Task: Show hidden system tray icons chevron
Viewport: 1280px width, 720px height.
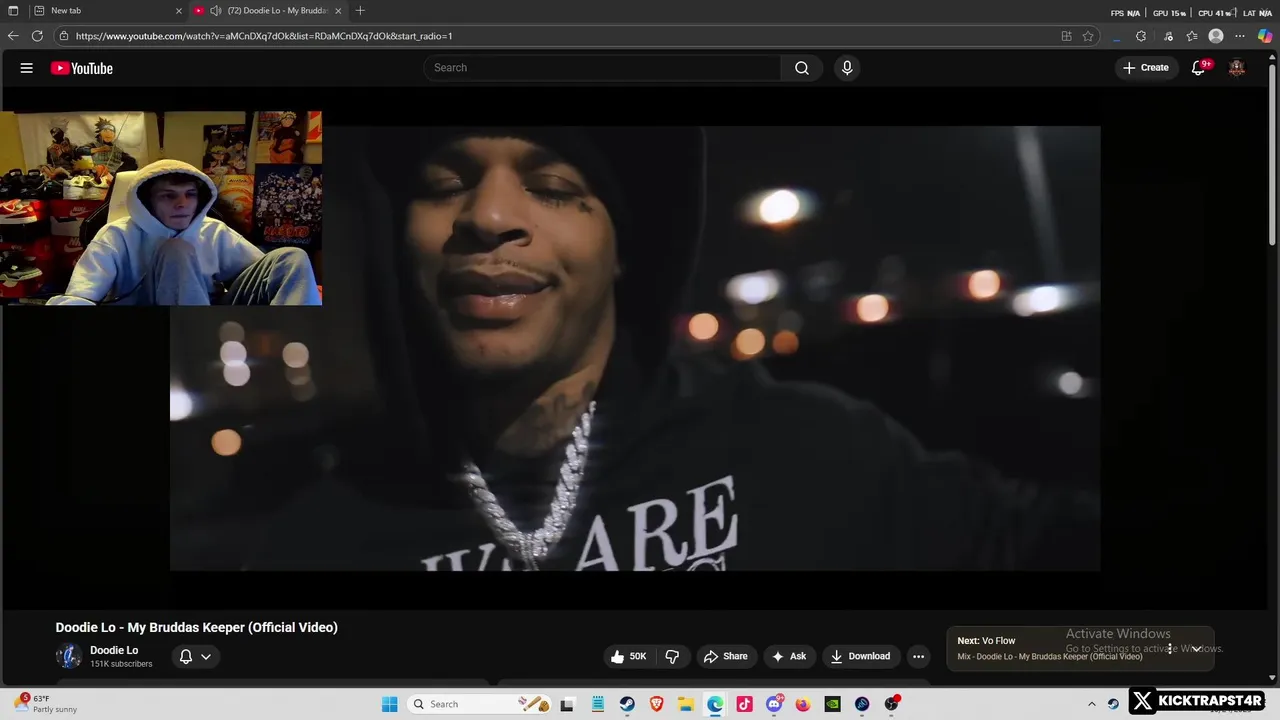Action: click(x=1092, y=704)
